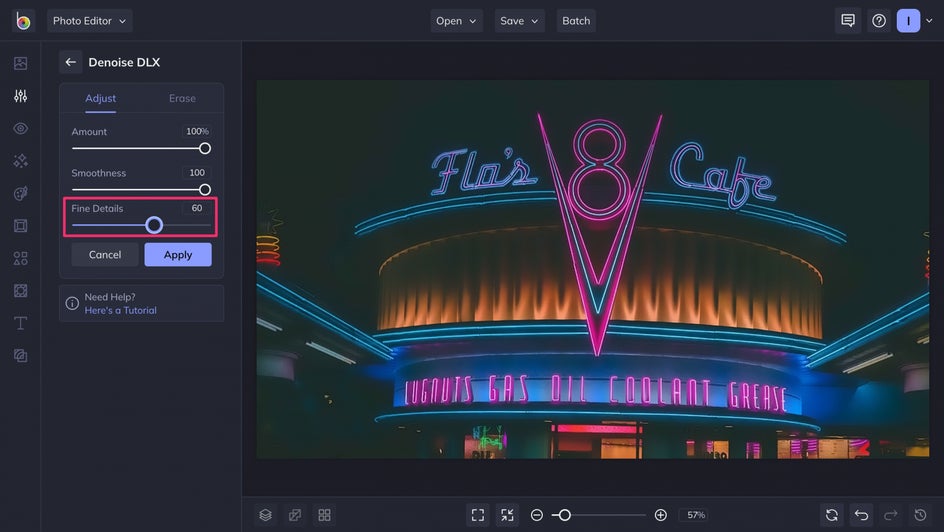Click the fit to screen icon
The image size is (944, 532).
tap(478, 515)
